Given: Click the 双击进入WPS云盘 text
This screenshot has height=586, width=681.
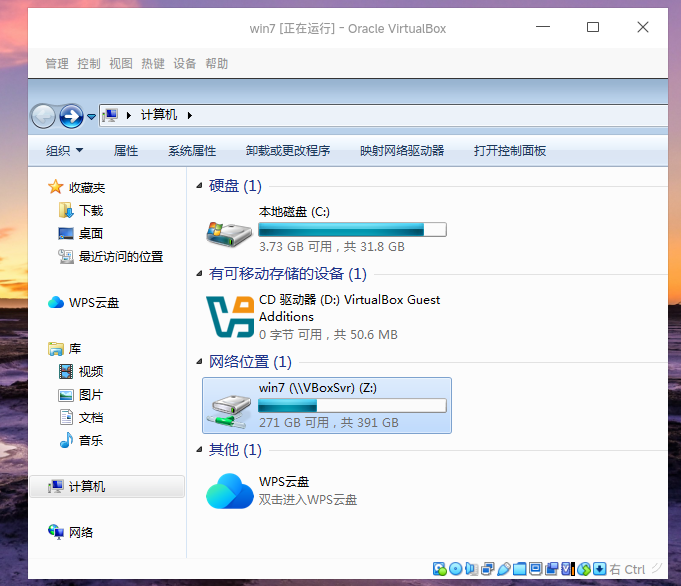Looking at the screenshot, I should click(308, 500).
